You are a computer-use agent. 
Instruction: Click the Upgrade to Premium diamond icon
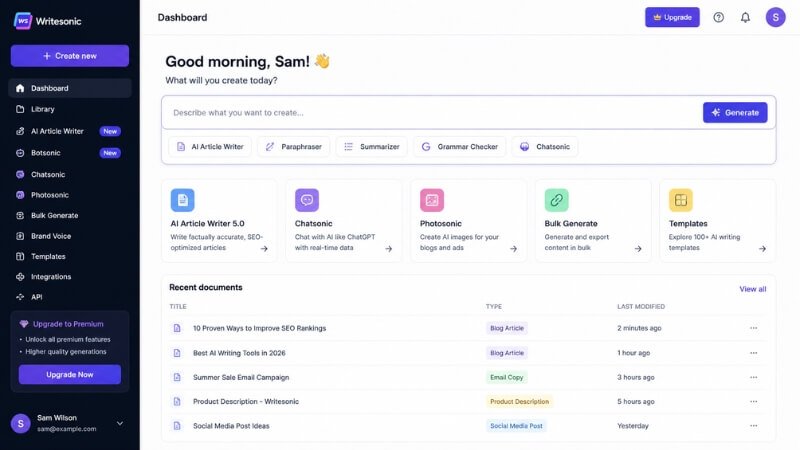coord(23,324)
